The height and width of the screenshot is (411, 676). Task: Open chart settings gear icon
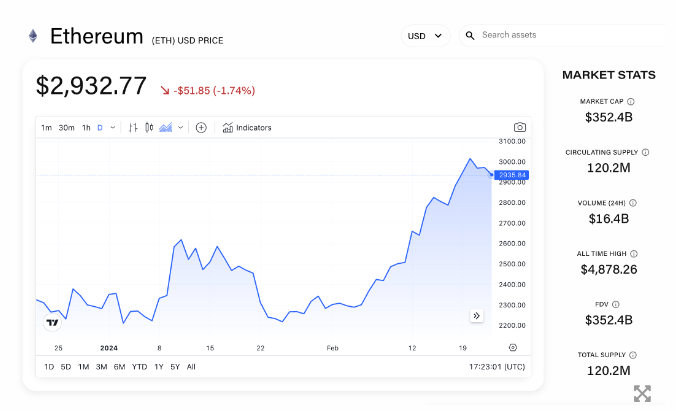[512, 347]
